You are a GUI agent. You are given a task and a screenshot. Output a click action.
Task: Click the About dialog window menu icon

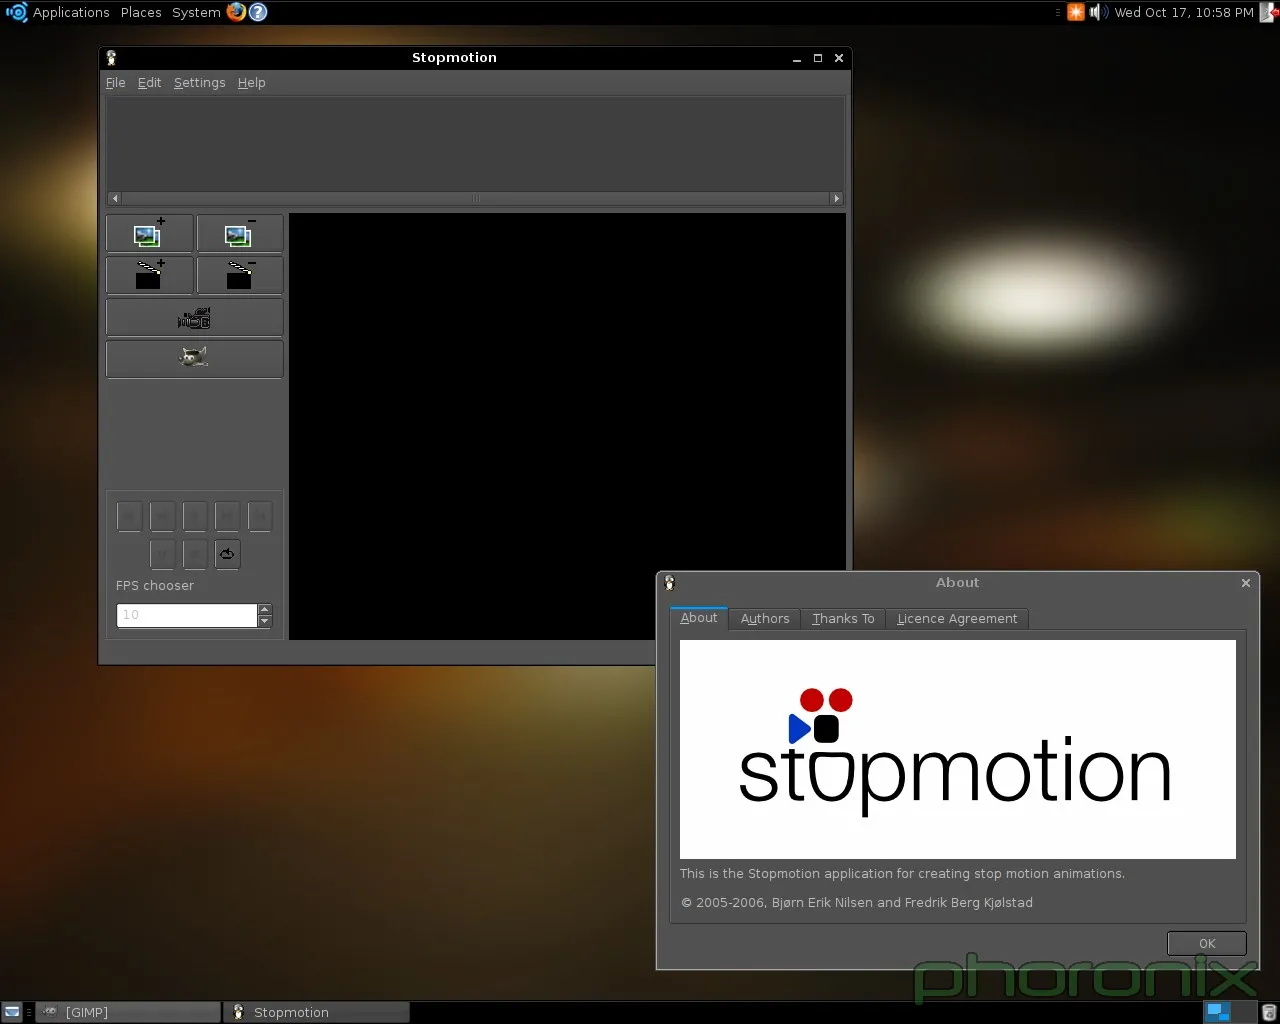670,583
